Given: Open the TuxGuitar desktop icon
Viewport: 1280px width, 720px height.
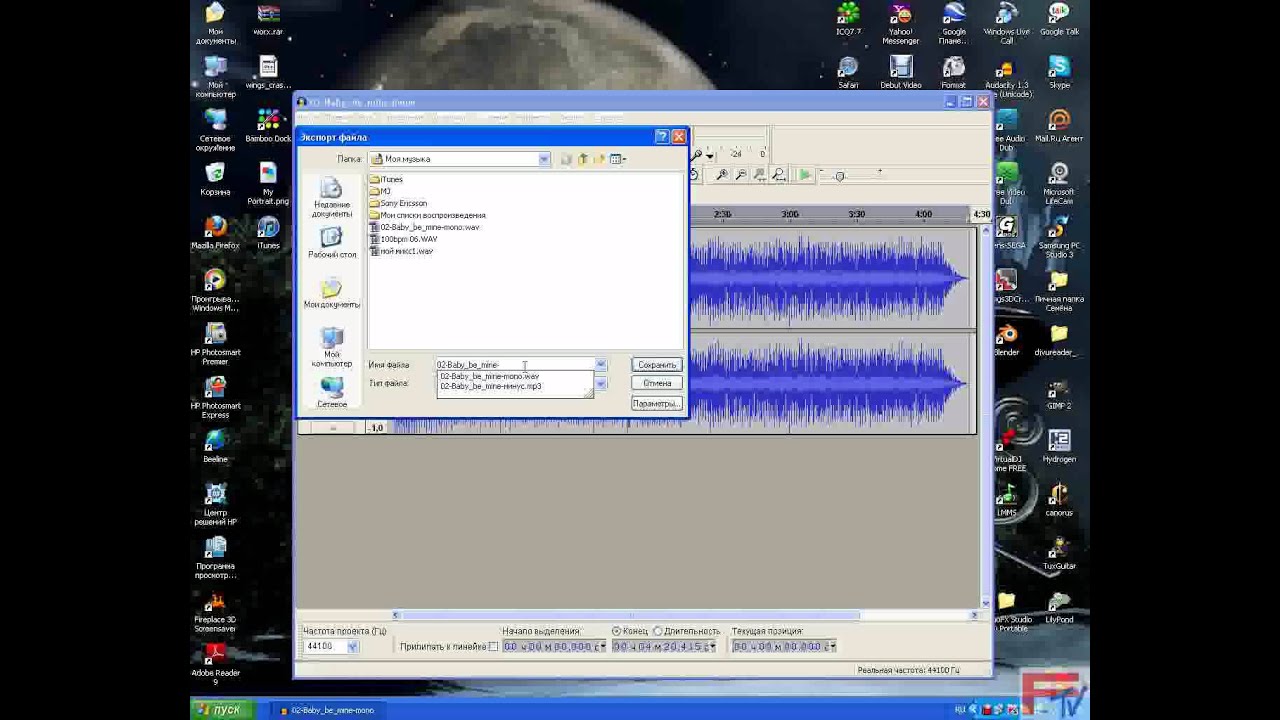Looking at the screenshot, I should tap(1059, 554).
